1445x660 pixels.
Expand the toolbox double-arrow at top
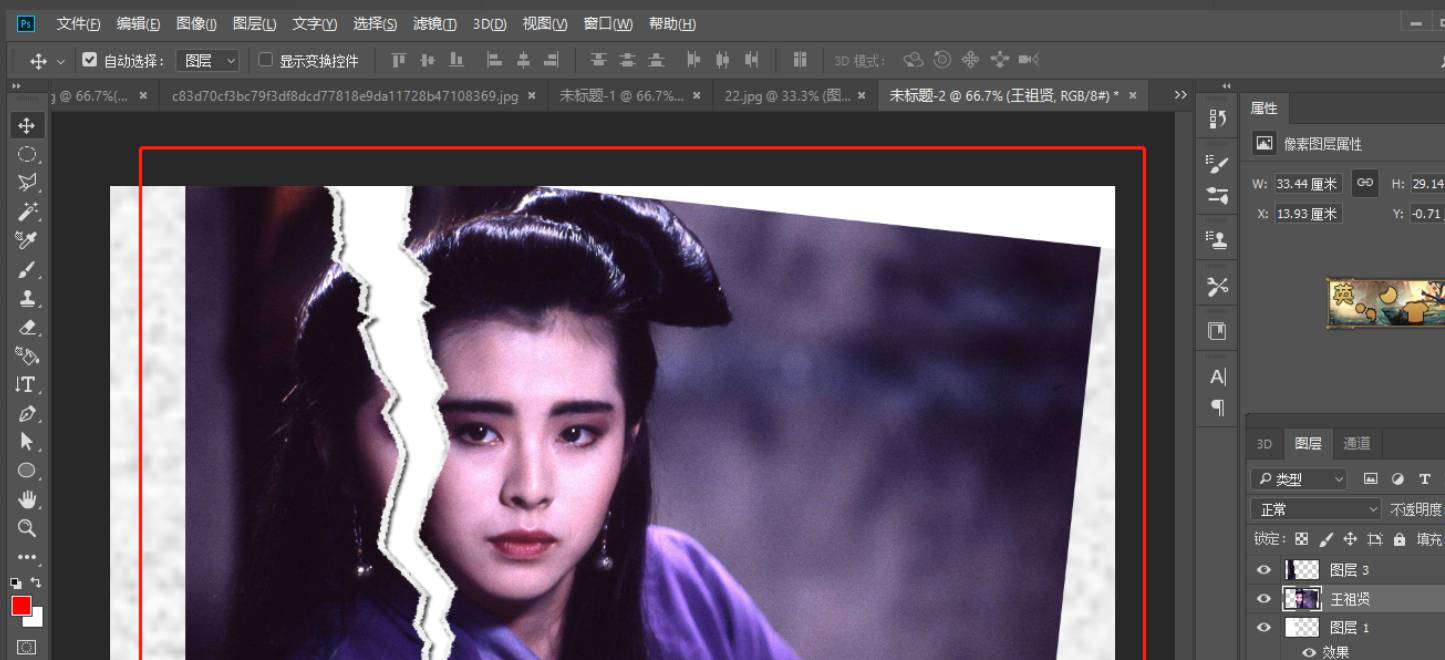coord(16,87)
